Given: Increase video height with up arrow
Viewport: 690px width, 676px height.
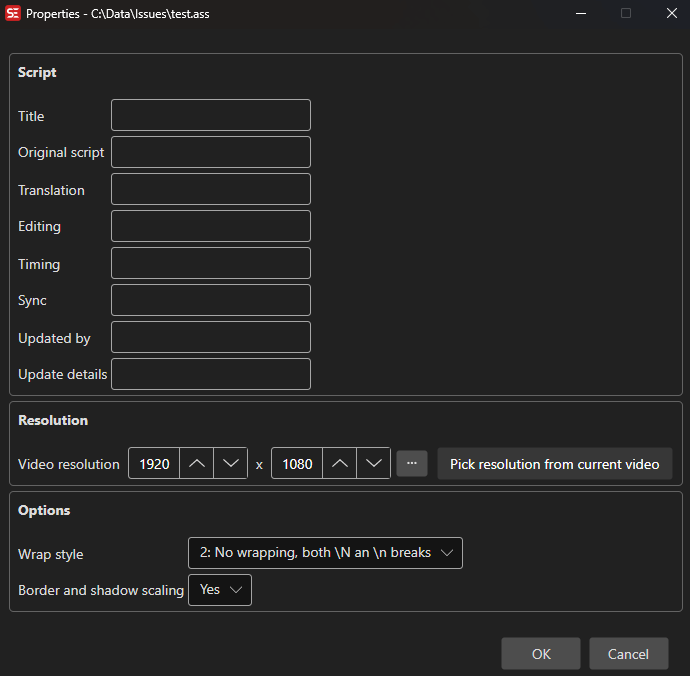Looking at the screenshot, I should (339, 463).
